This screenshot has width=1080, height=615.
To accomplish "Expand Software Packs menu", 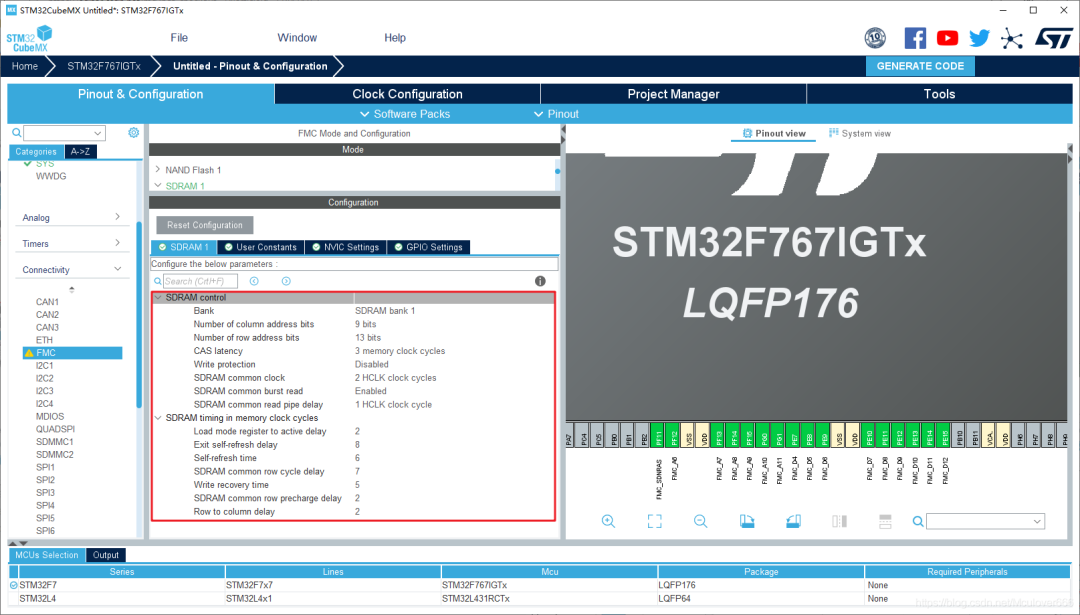I will pyautogui.click(x=405, y=114).
